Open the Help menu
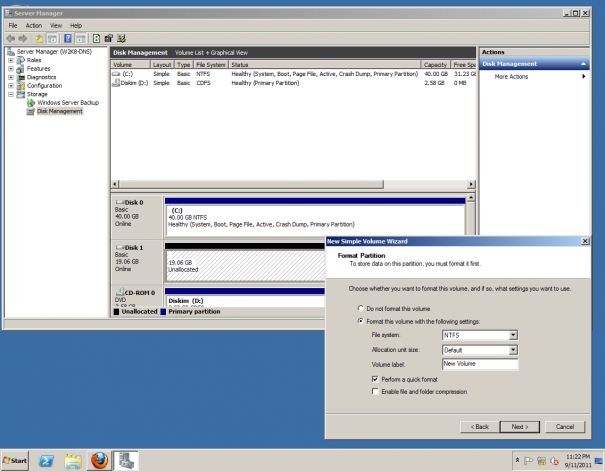Viewport: 605px width, 472px height. 76,25
